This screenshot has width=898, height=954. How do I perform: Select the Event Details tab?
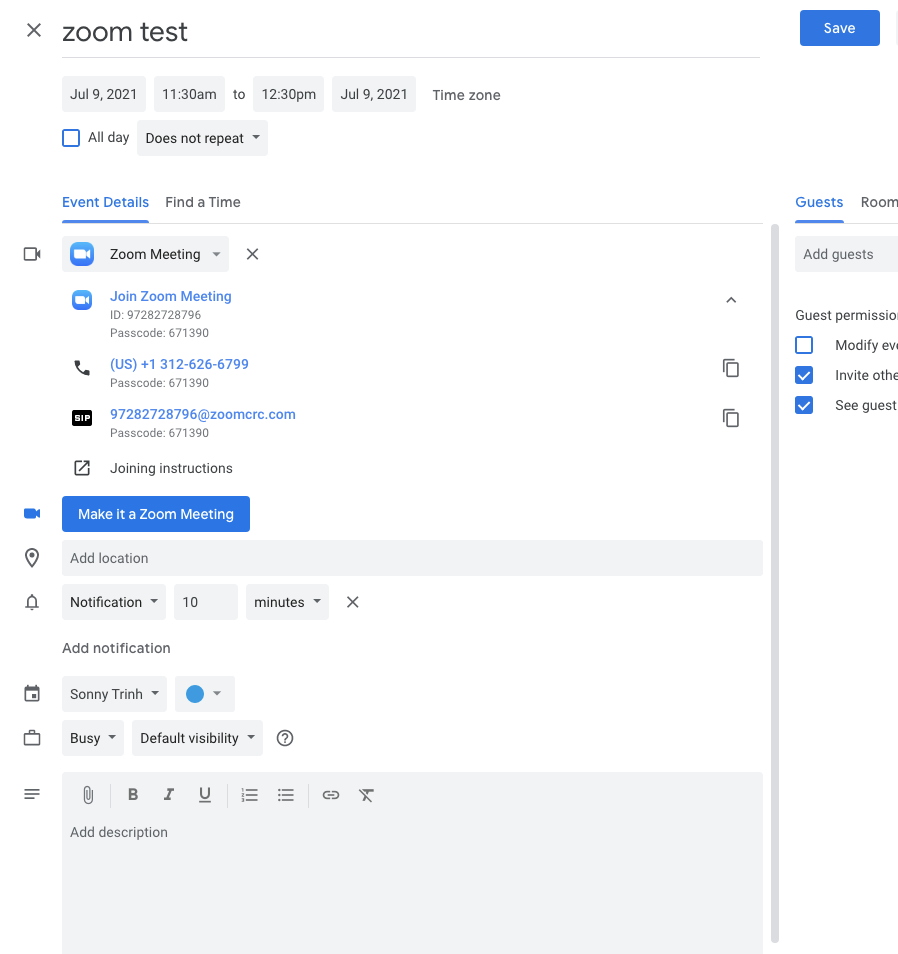tap(105, 202)
